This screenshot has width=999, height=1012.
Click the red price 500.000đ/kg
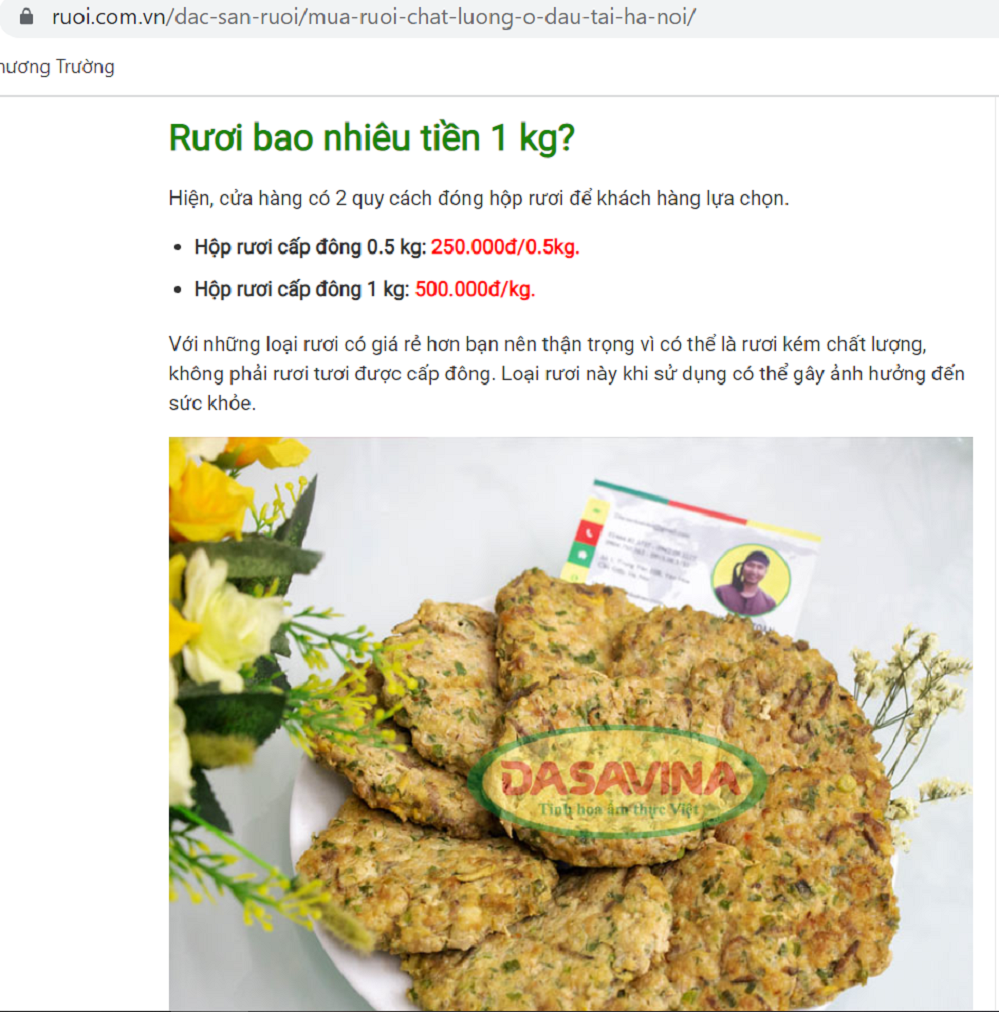pyautogui.click(x=475, y=289)
